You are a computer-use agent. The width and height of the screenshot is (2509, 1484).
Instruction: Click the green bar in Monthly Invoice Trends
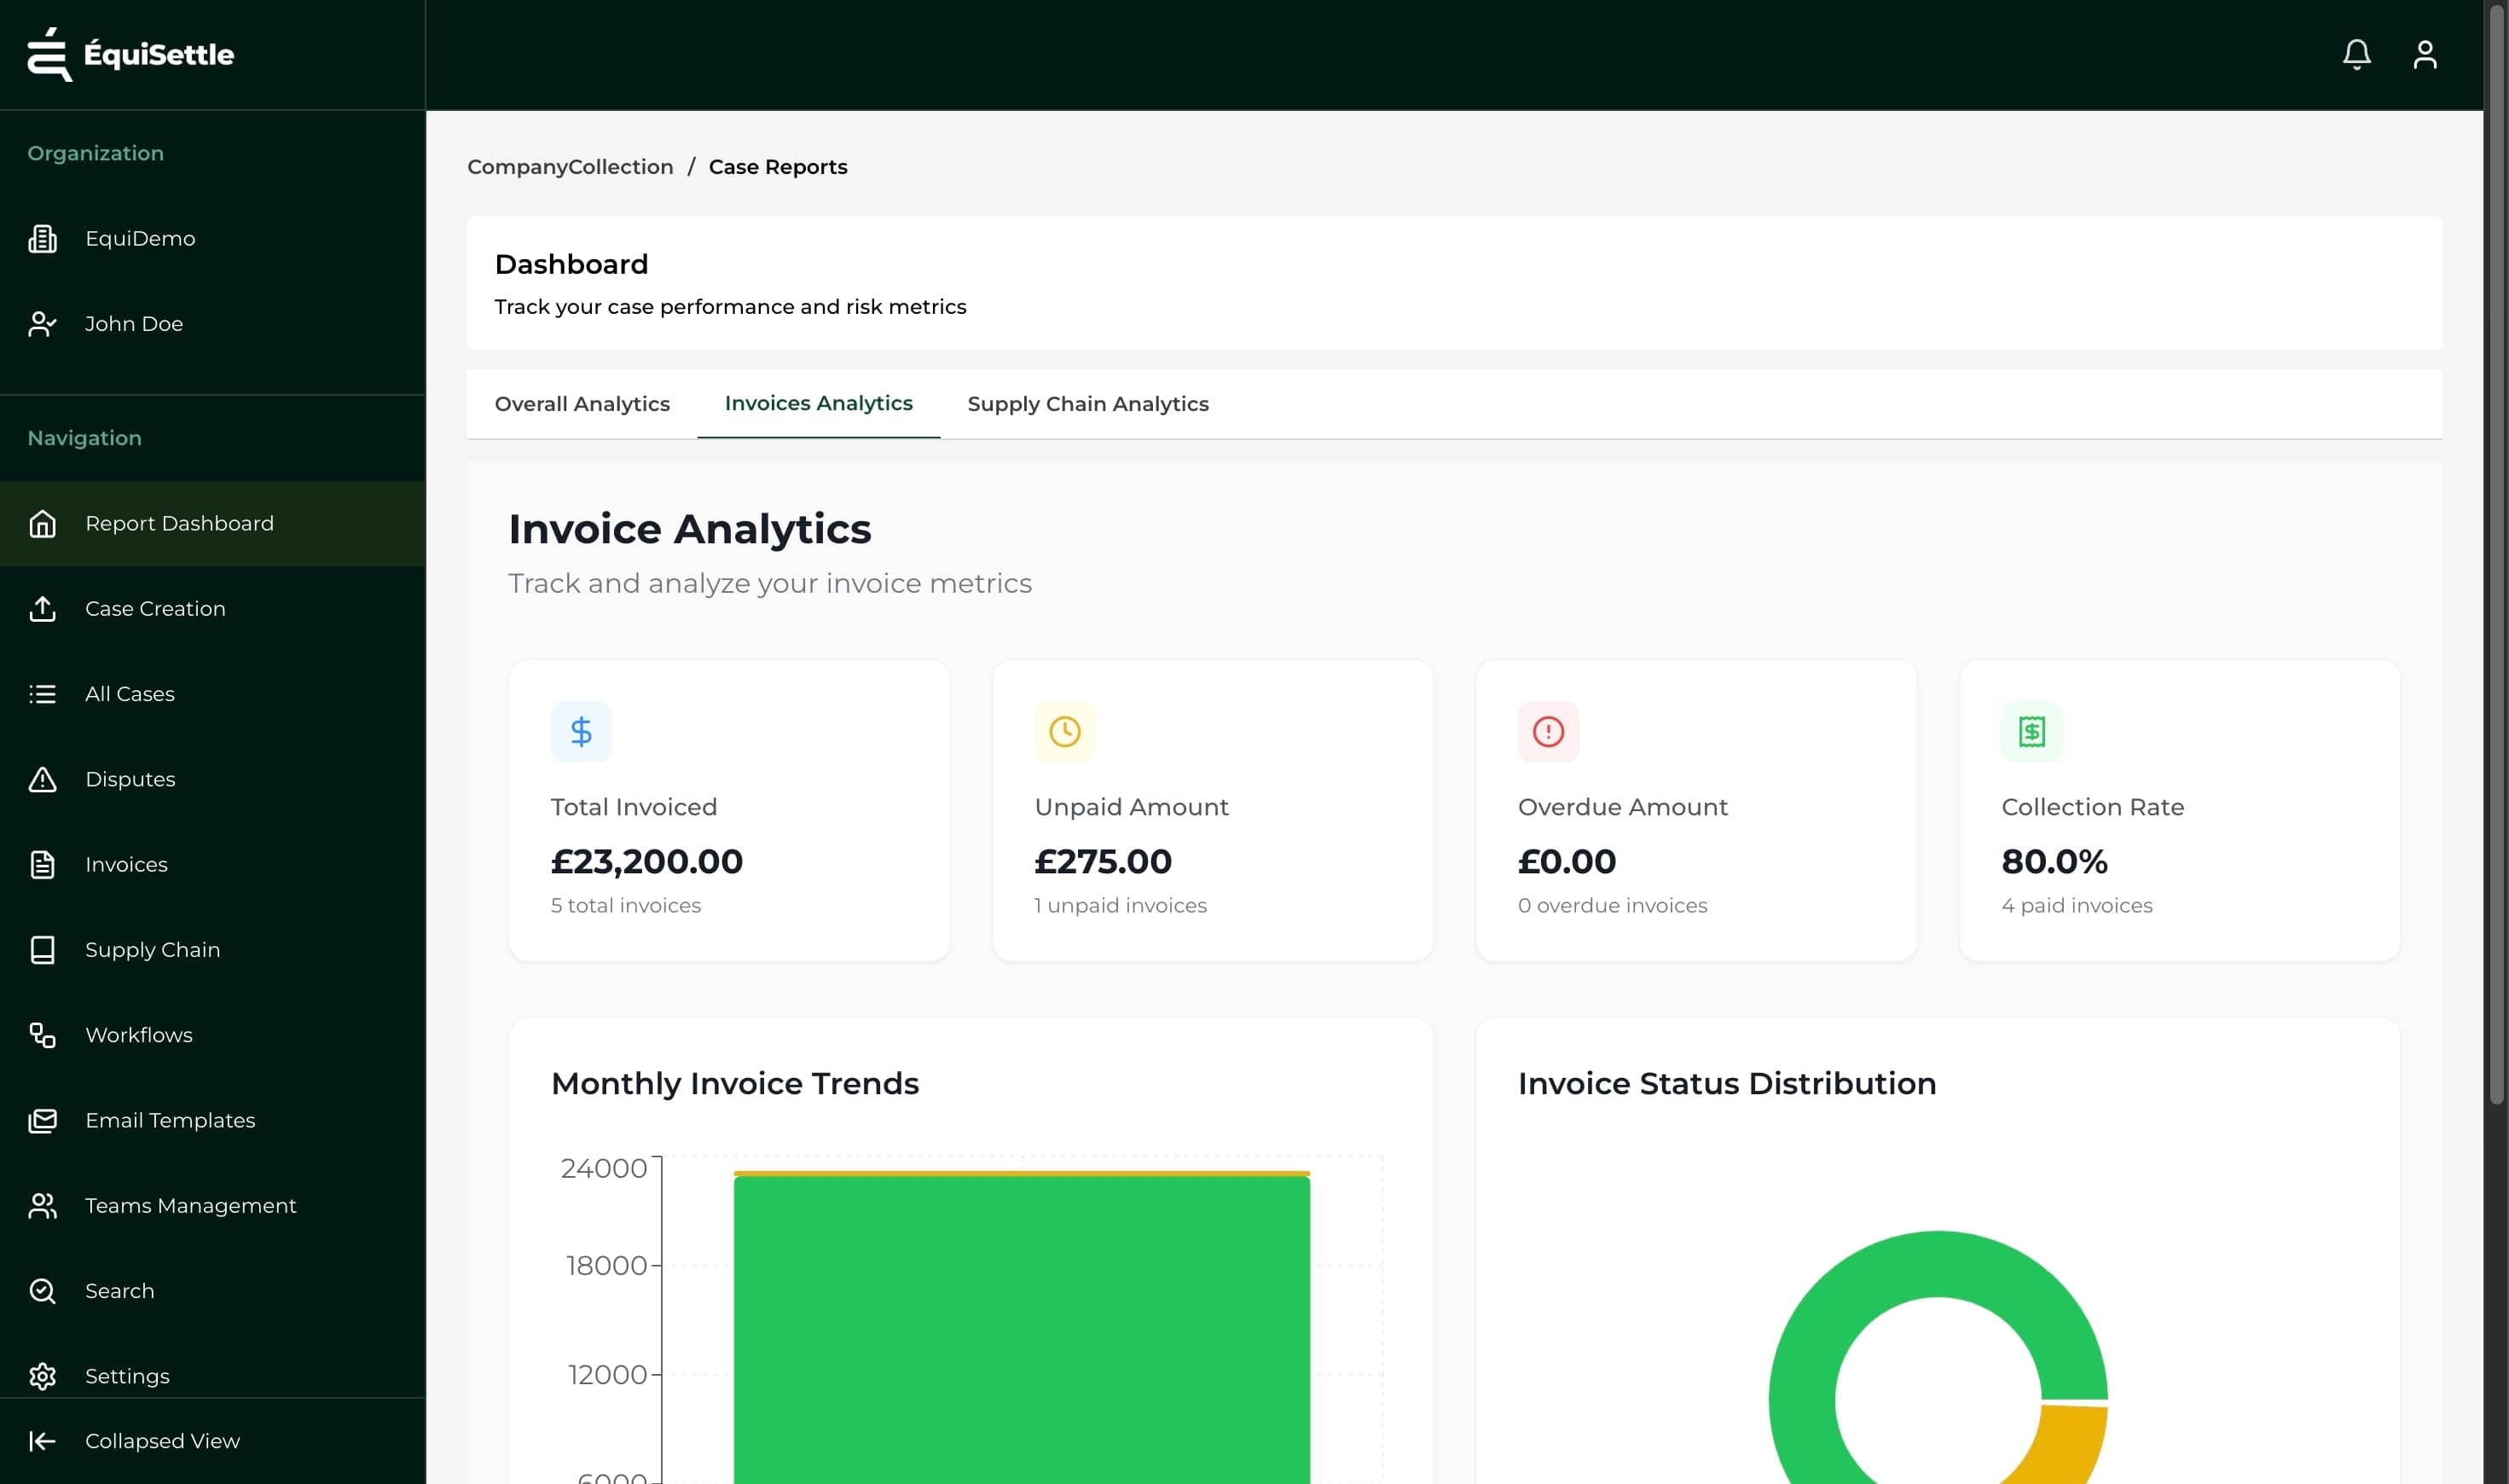[1021, 1330]
